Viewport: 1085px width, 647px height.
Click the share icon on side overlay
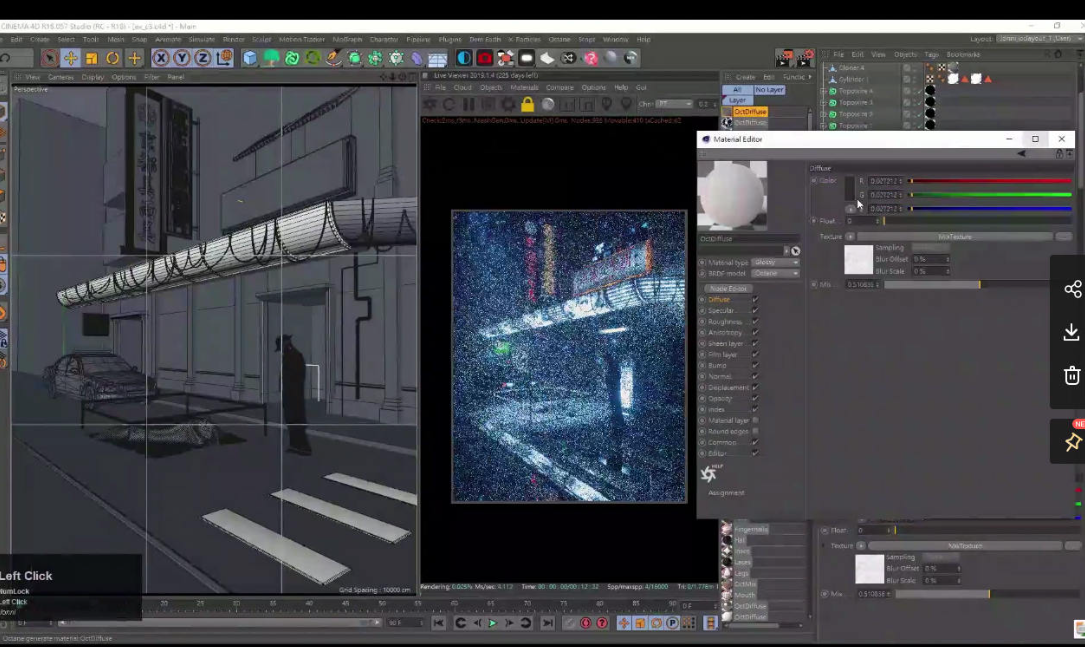pyautogui.click(x=1072, y=289)
